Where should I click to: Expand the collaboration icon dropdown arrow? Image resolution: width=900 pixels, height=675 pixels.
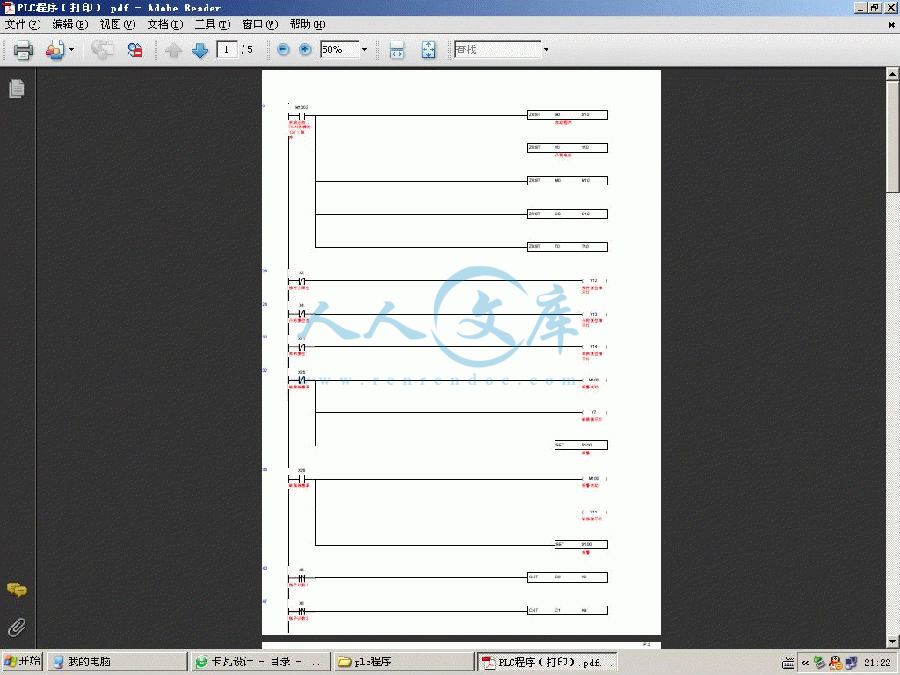coord(72,50)
